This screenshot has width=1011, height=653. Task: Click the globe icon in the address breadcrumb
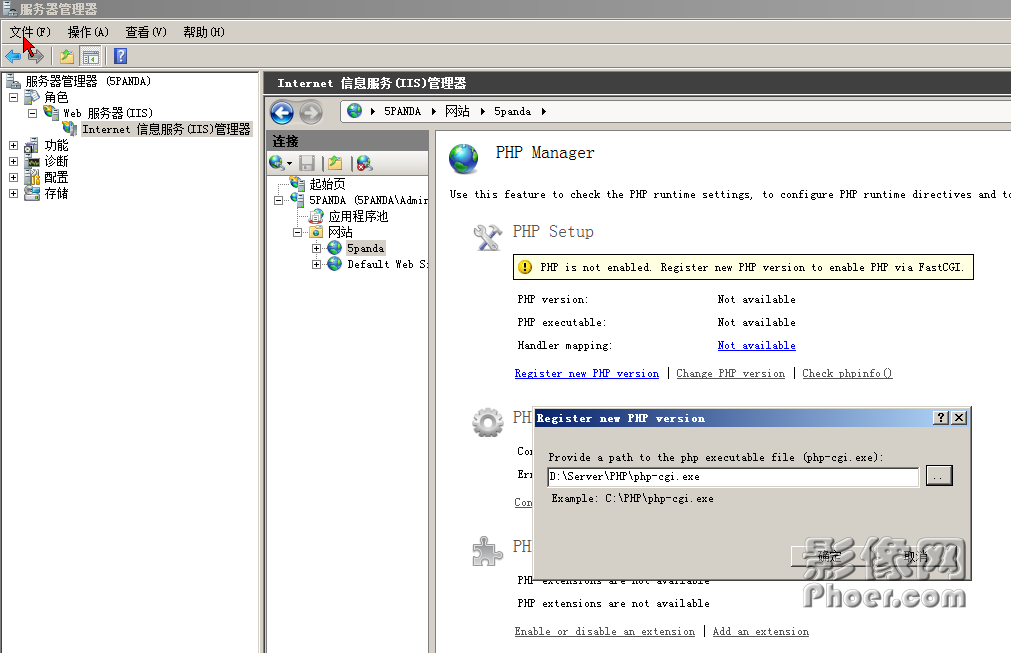(354, 111)
